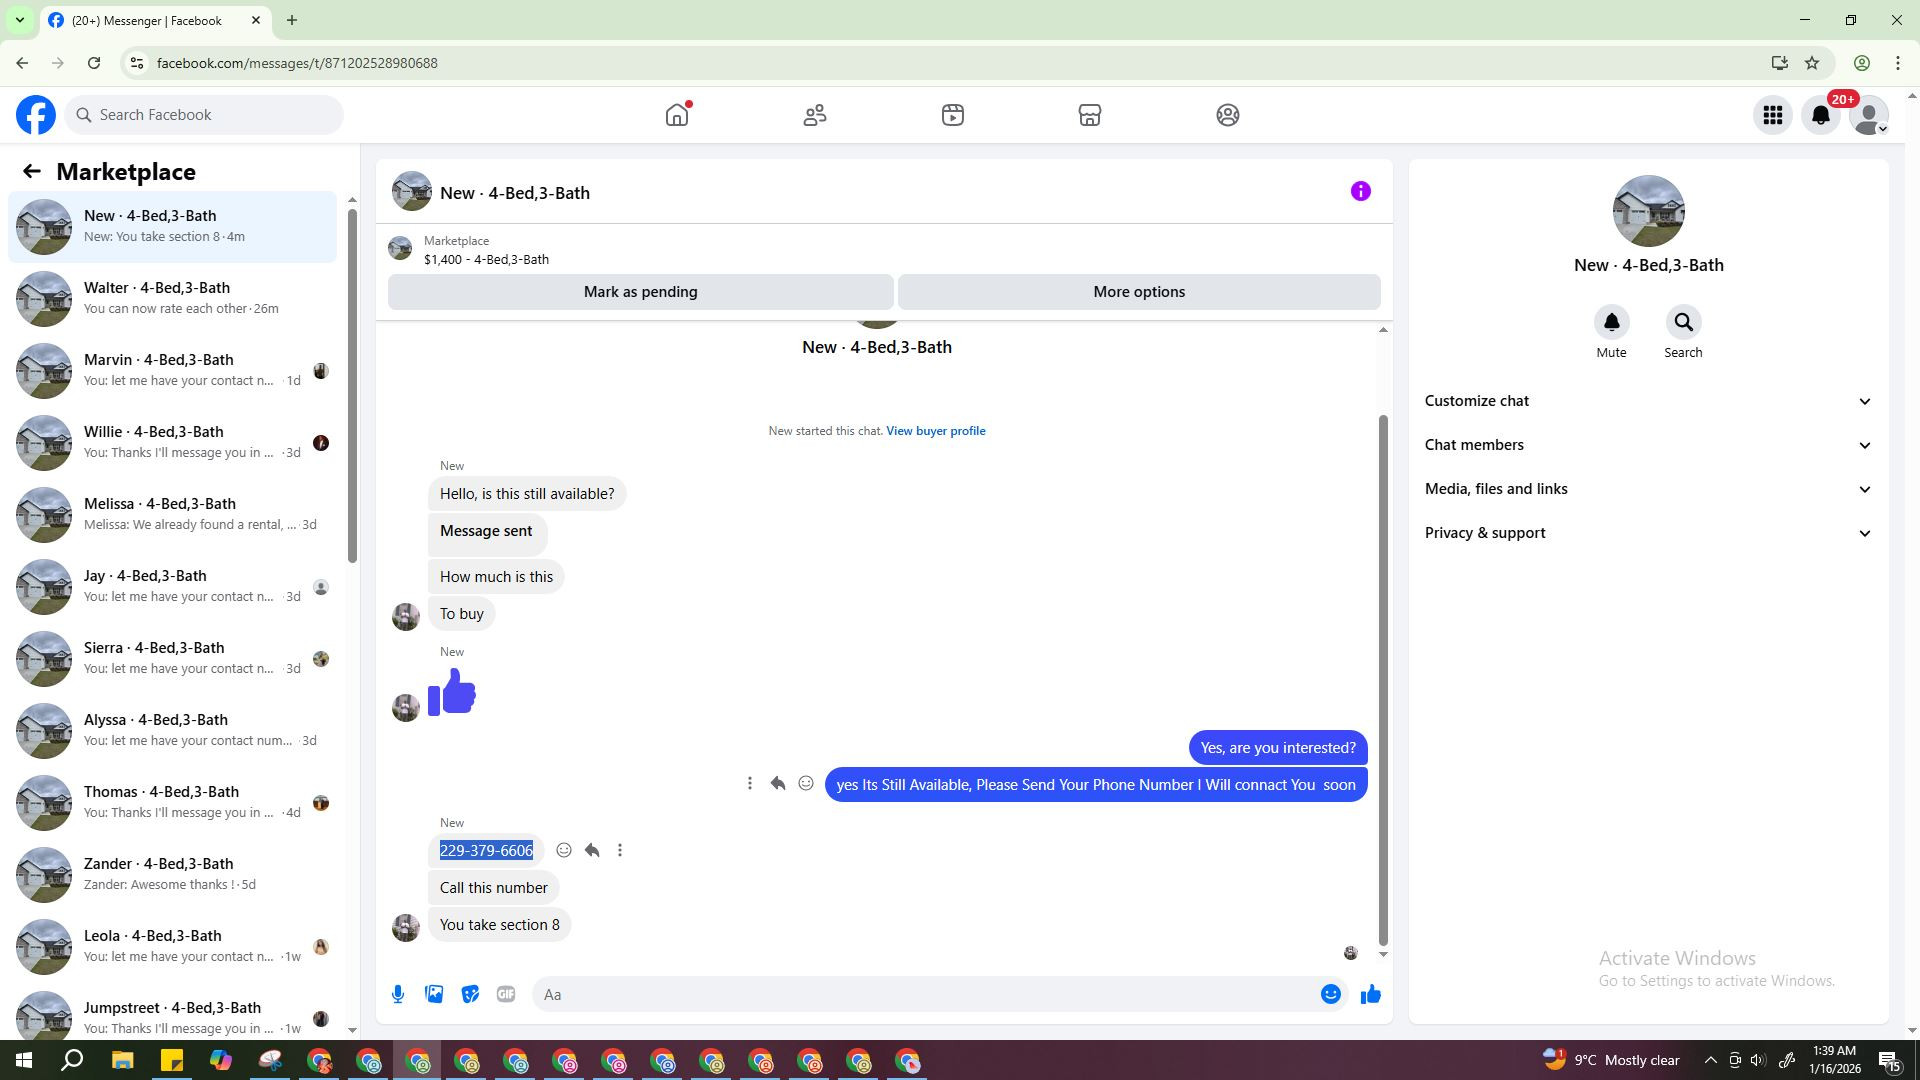Screen dimensions: 1920x1080
Task: Click the voice clip microphone icon
Action: (398, 994)
